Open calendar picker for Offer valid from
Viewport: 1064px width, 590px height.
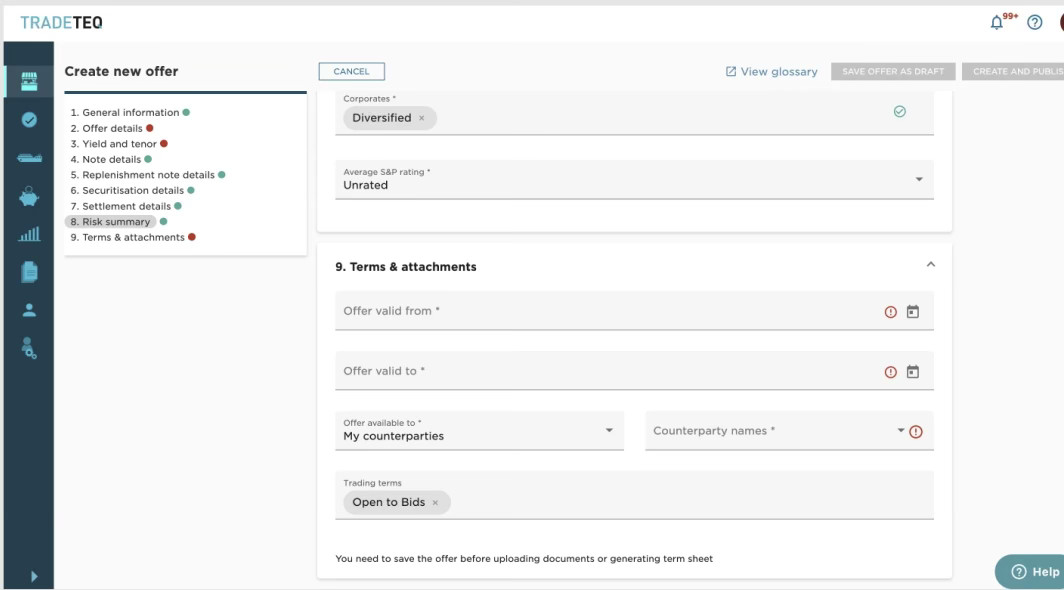(x=913, y=312)
